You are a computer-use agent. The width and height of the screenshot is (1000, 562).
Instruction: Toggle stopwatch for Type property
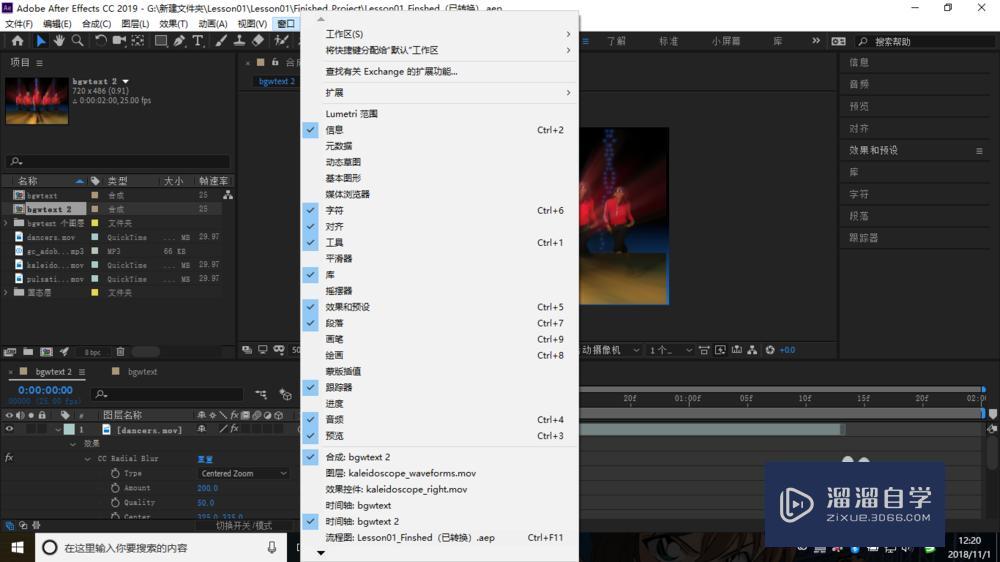[x=115, y=473]
